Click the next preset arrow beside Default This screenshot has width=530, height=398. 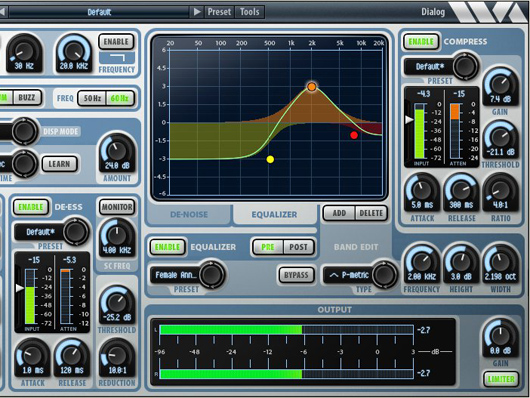pos(197,12)
